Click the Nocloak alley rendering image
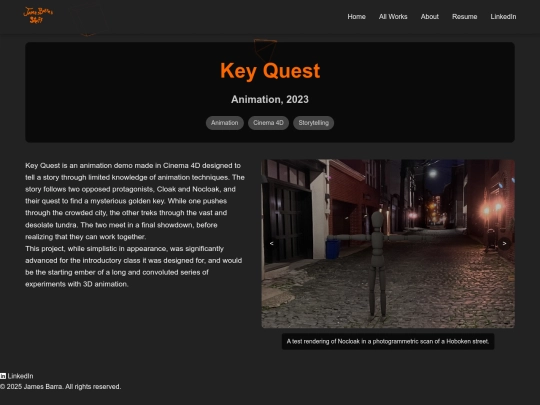The height and width of the screenshot is (405, 540). pos(388,243)
